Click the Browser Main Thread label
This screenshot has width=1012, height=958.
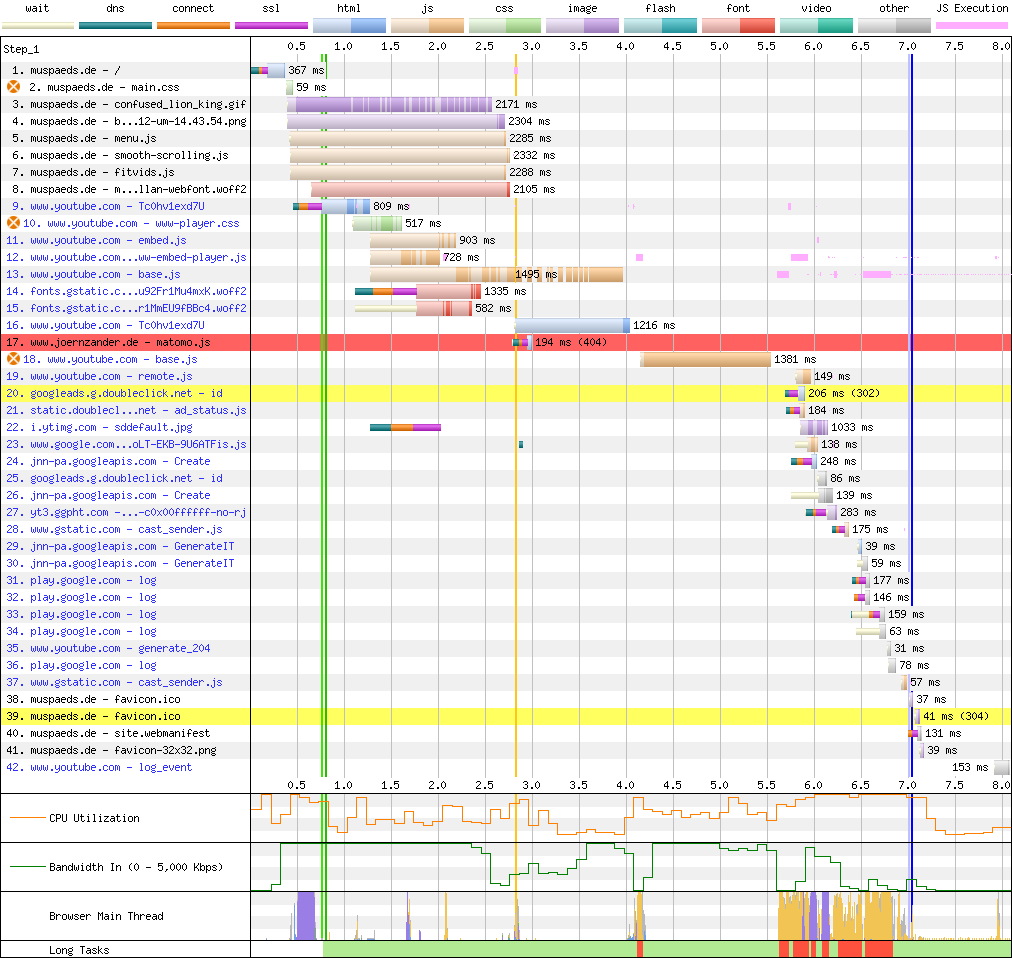coord(106,916)
